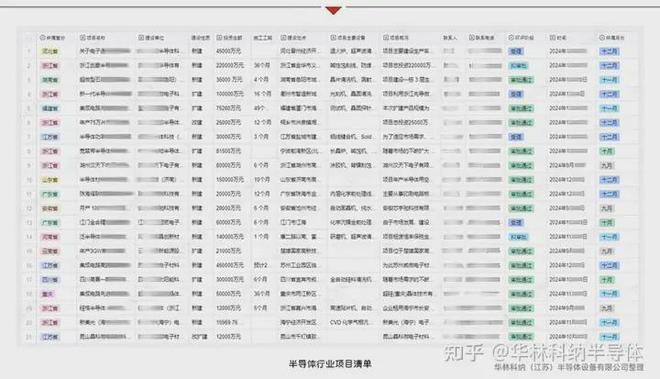Click the 山东省 province tag in row 10
The width and height of the screenshot is (660, 379).
(50, 180)
